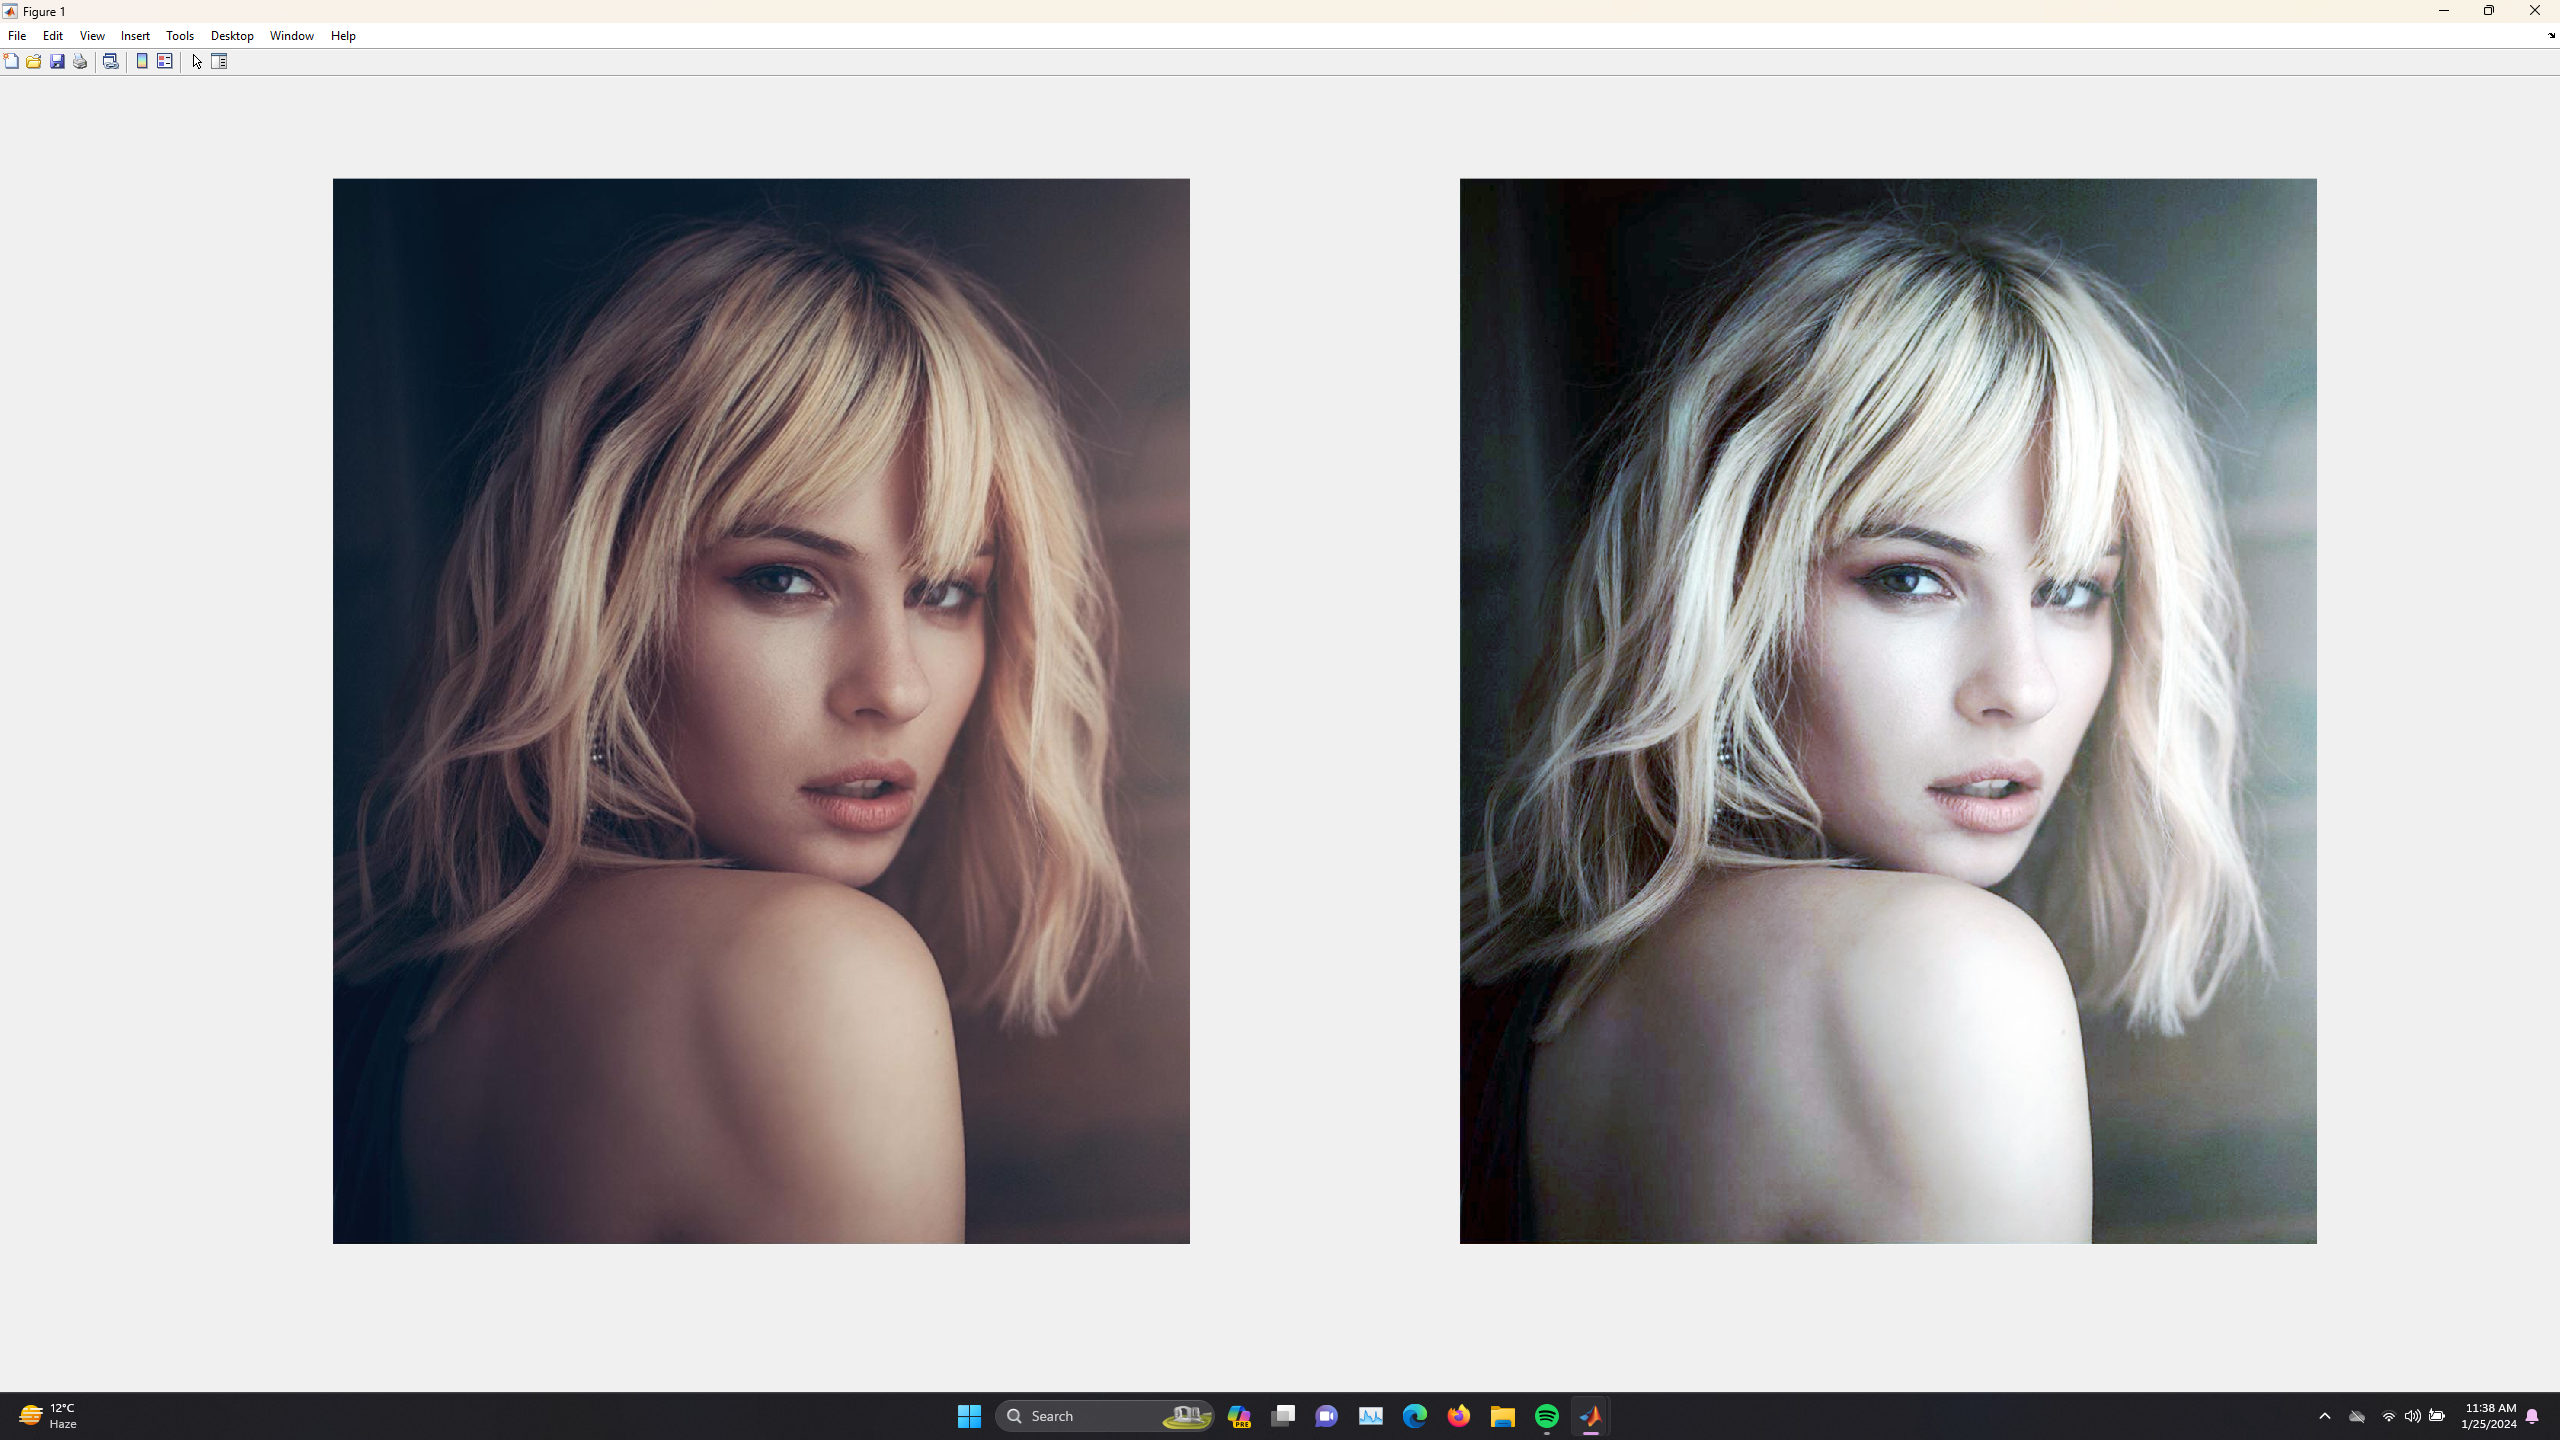Insert a colorbar using the Colorbar icon

(141, 61)
